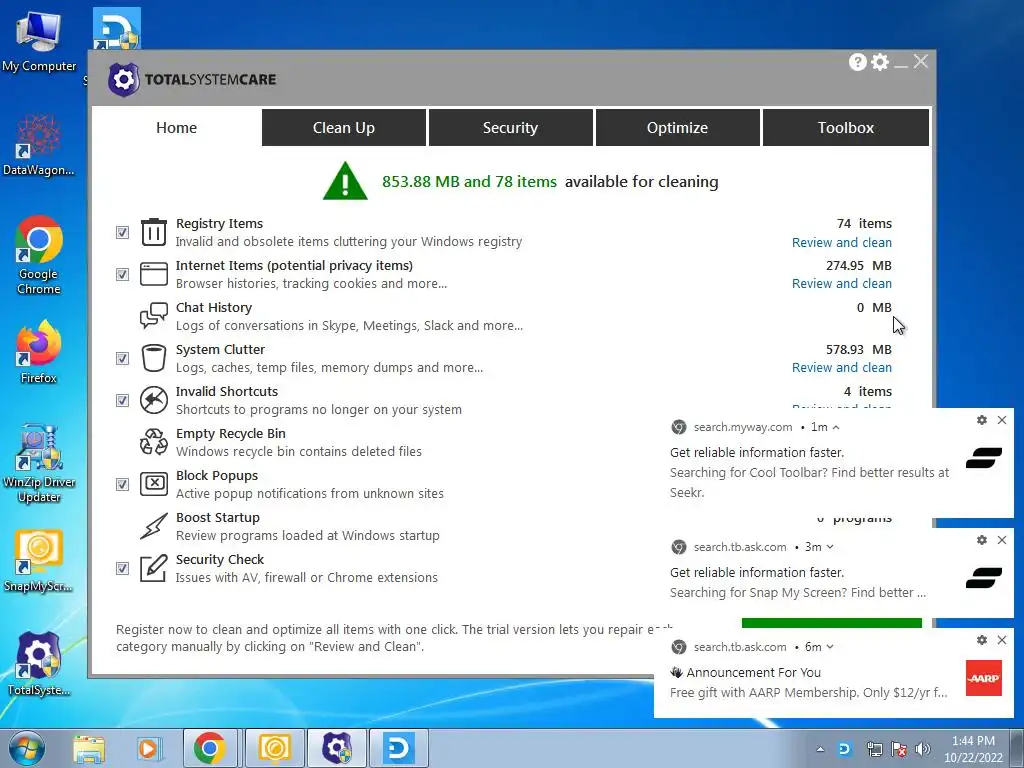Open blue D app taskbar button
The height and width of the screenshot is (768, 1024).
pyautogui.click(x=399, y=748)
